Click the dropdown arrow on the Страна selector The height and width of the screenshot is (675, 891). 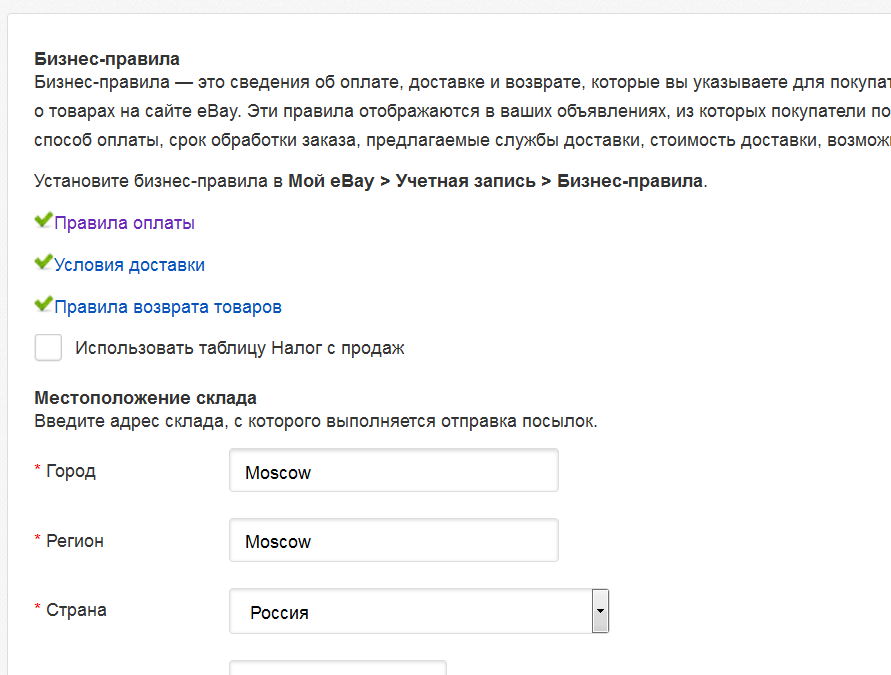point(600,611)
